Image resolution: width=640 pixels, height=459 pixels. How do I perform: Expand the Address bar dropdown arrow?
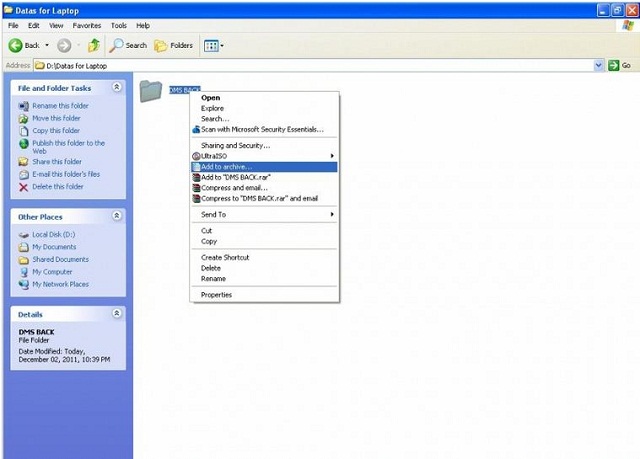599,65
